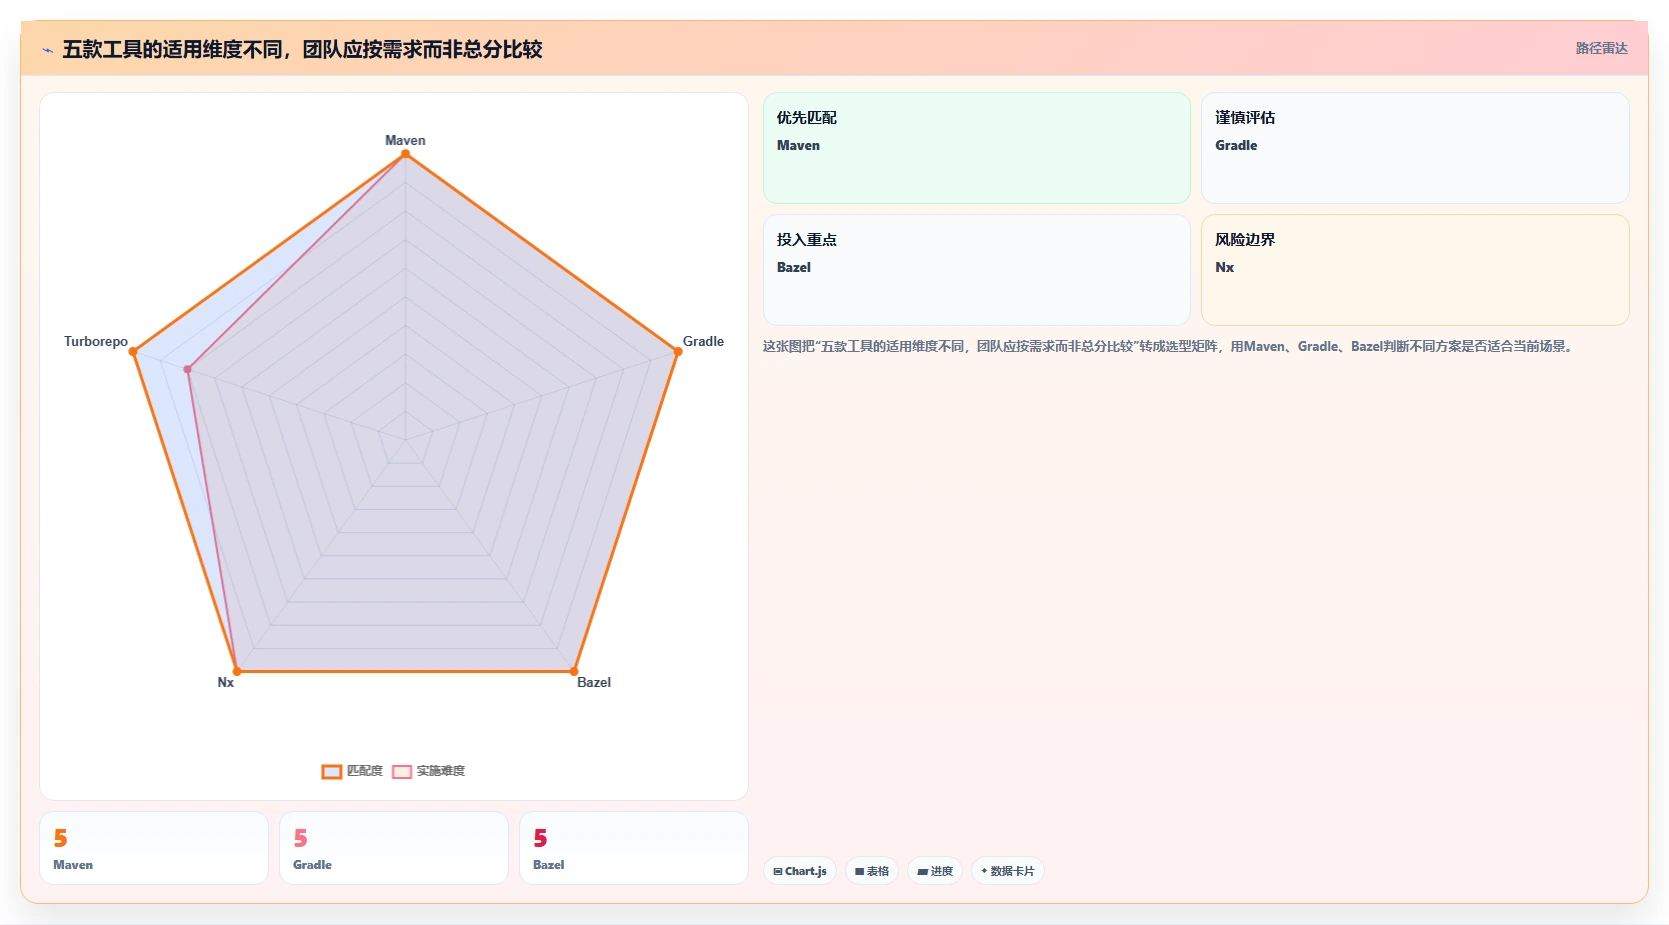Click the description paragraph starting 这张图把
The width and height of the screenshot is (1669, 925).
point(1168,346)
